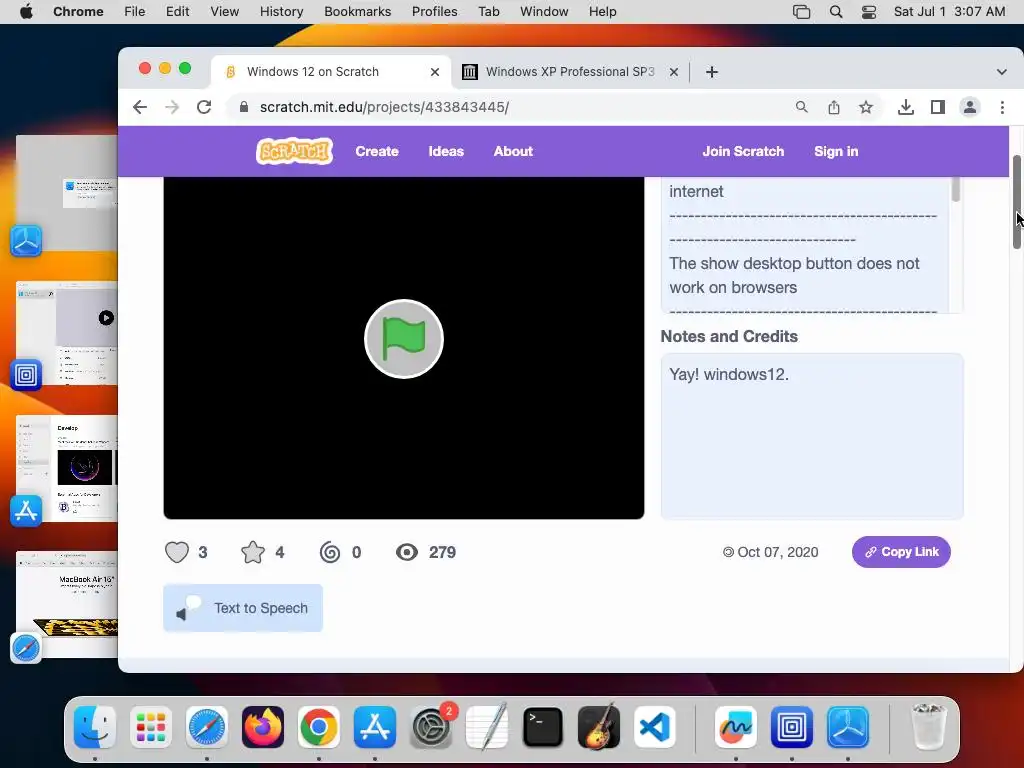The image size is (1024, 768).
Task: Open the Ideas page
Action: (x=446, y=151)
